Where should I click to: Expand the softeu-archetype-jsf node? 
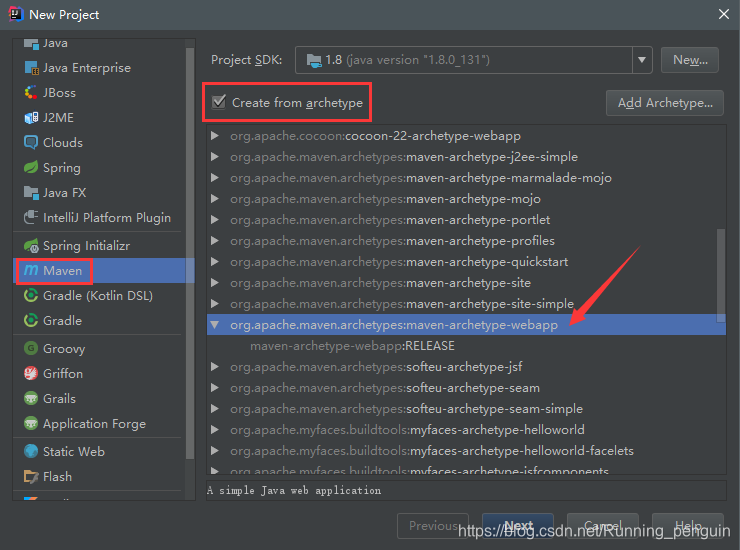[215, 367]
